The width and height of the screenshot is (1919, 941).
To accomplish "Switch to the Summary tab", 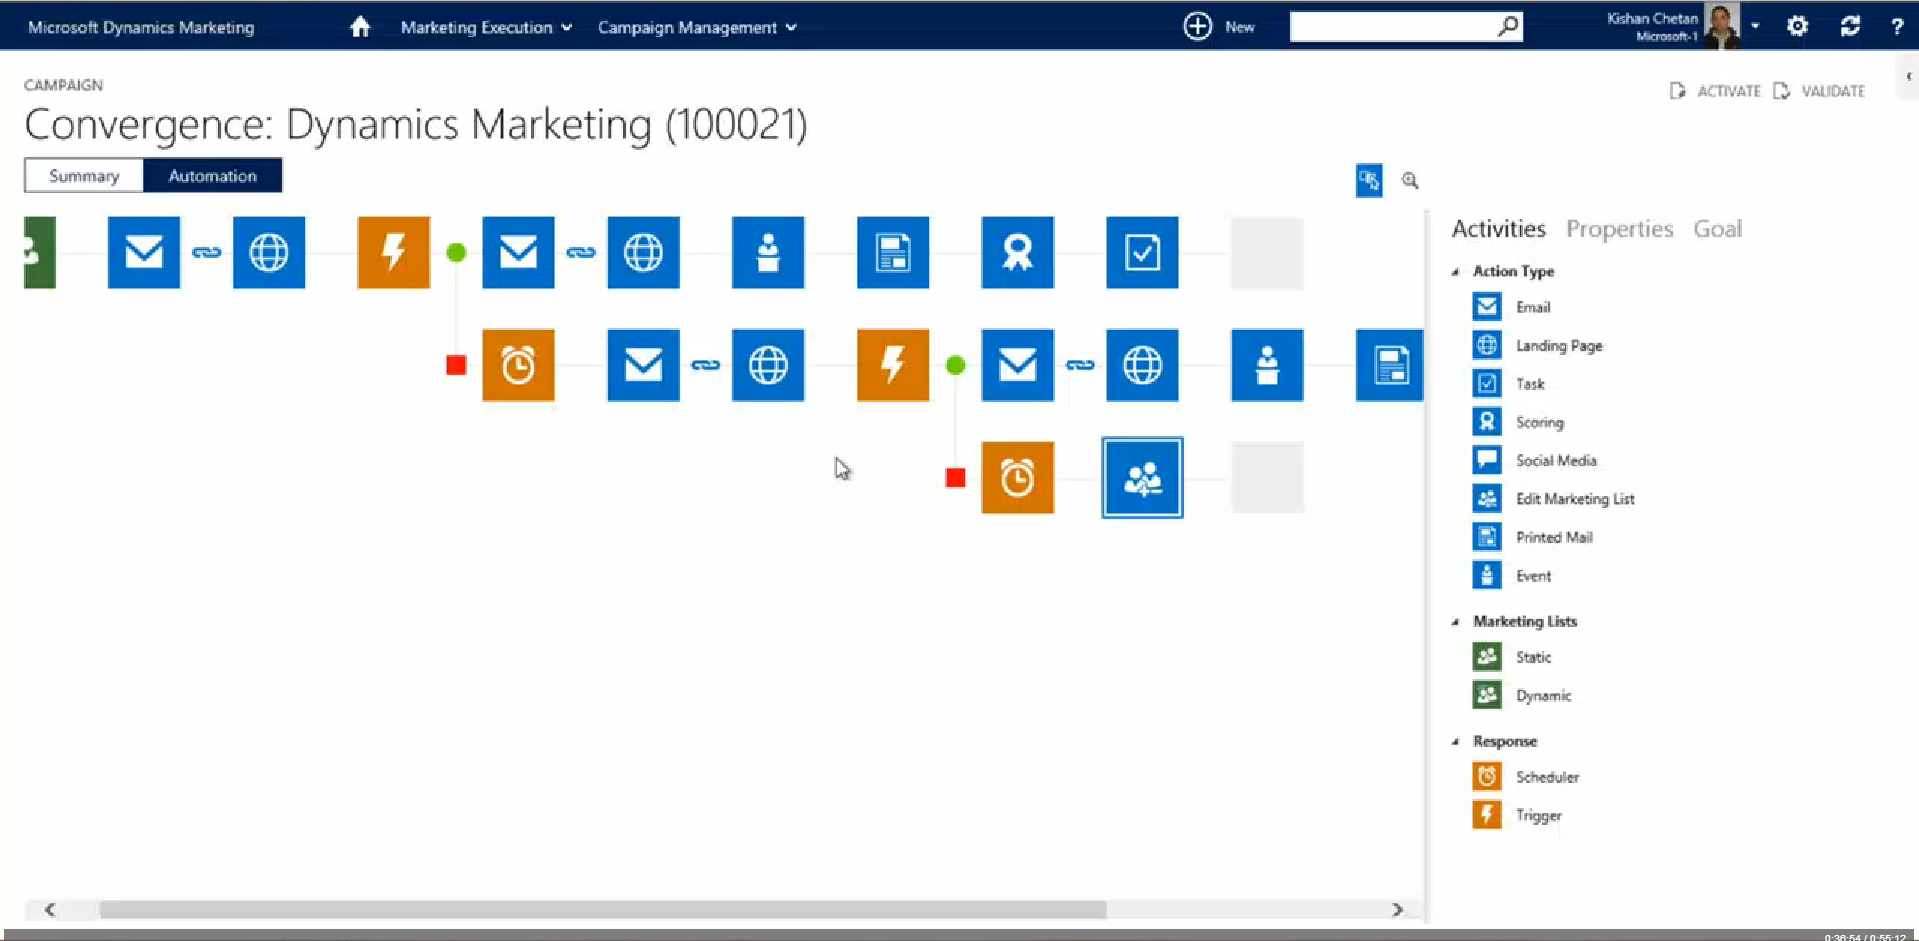I will pyautogui.click(x=84, y=176).
